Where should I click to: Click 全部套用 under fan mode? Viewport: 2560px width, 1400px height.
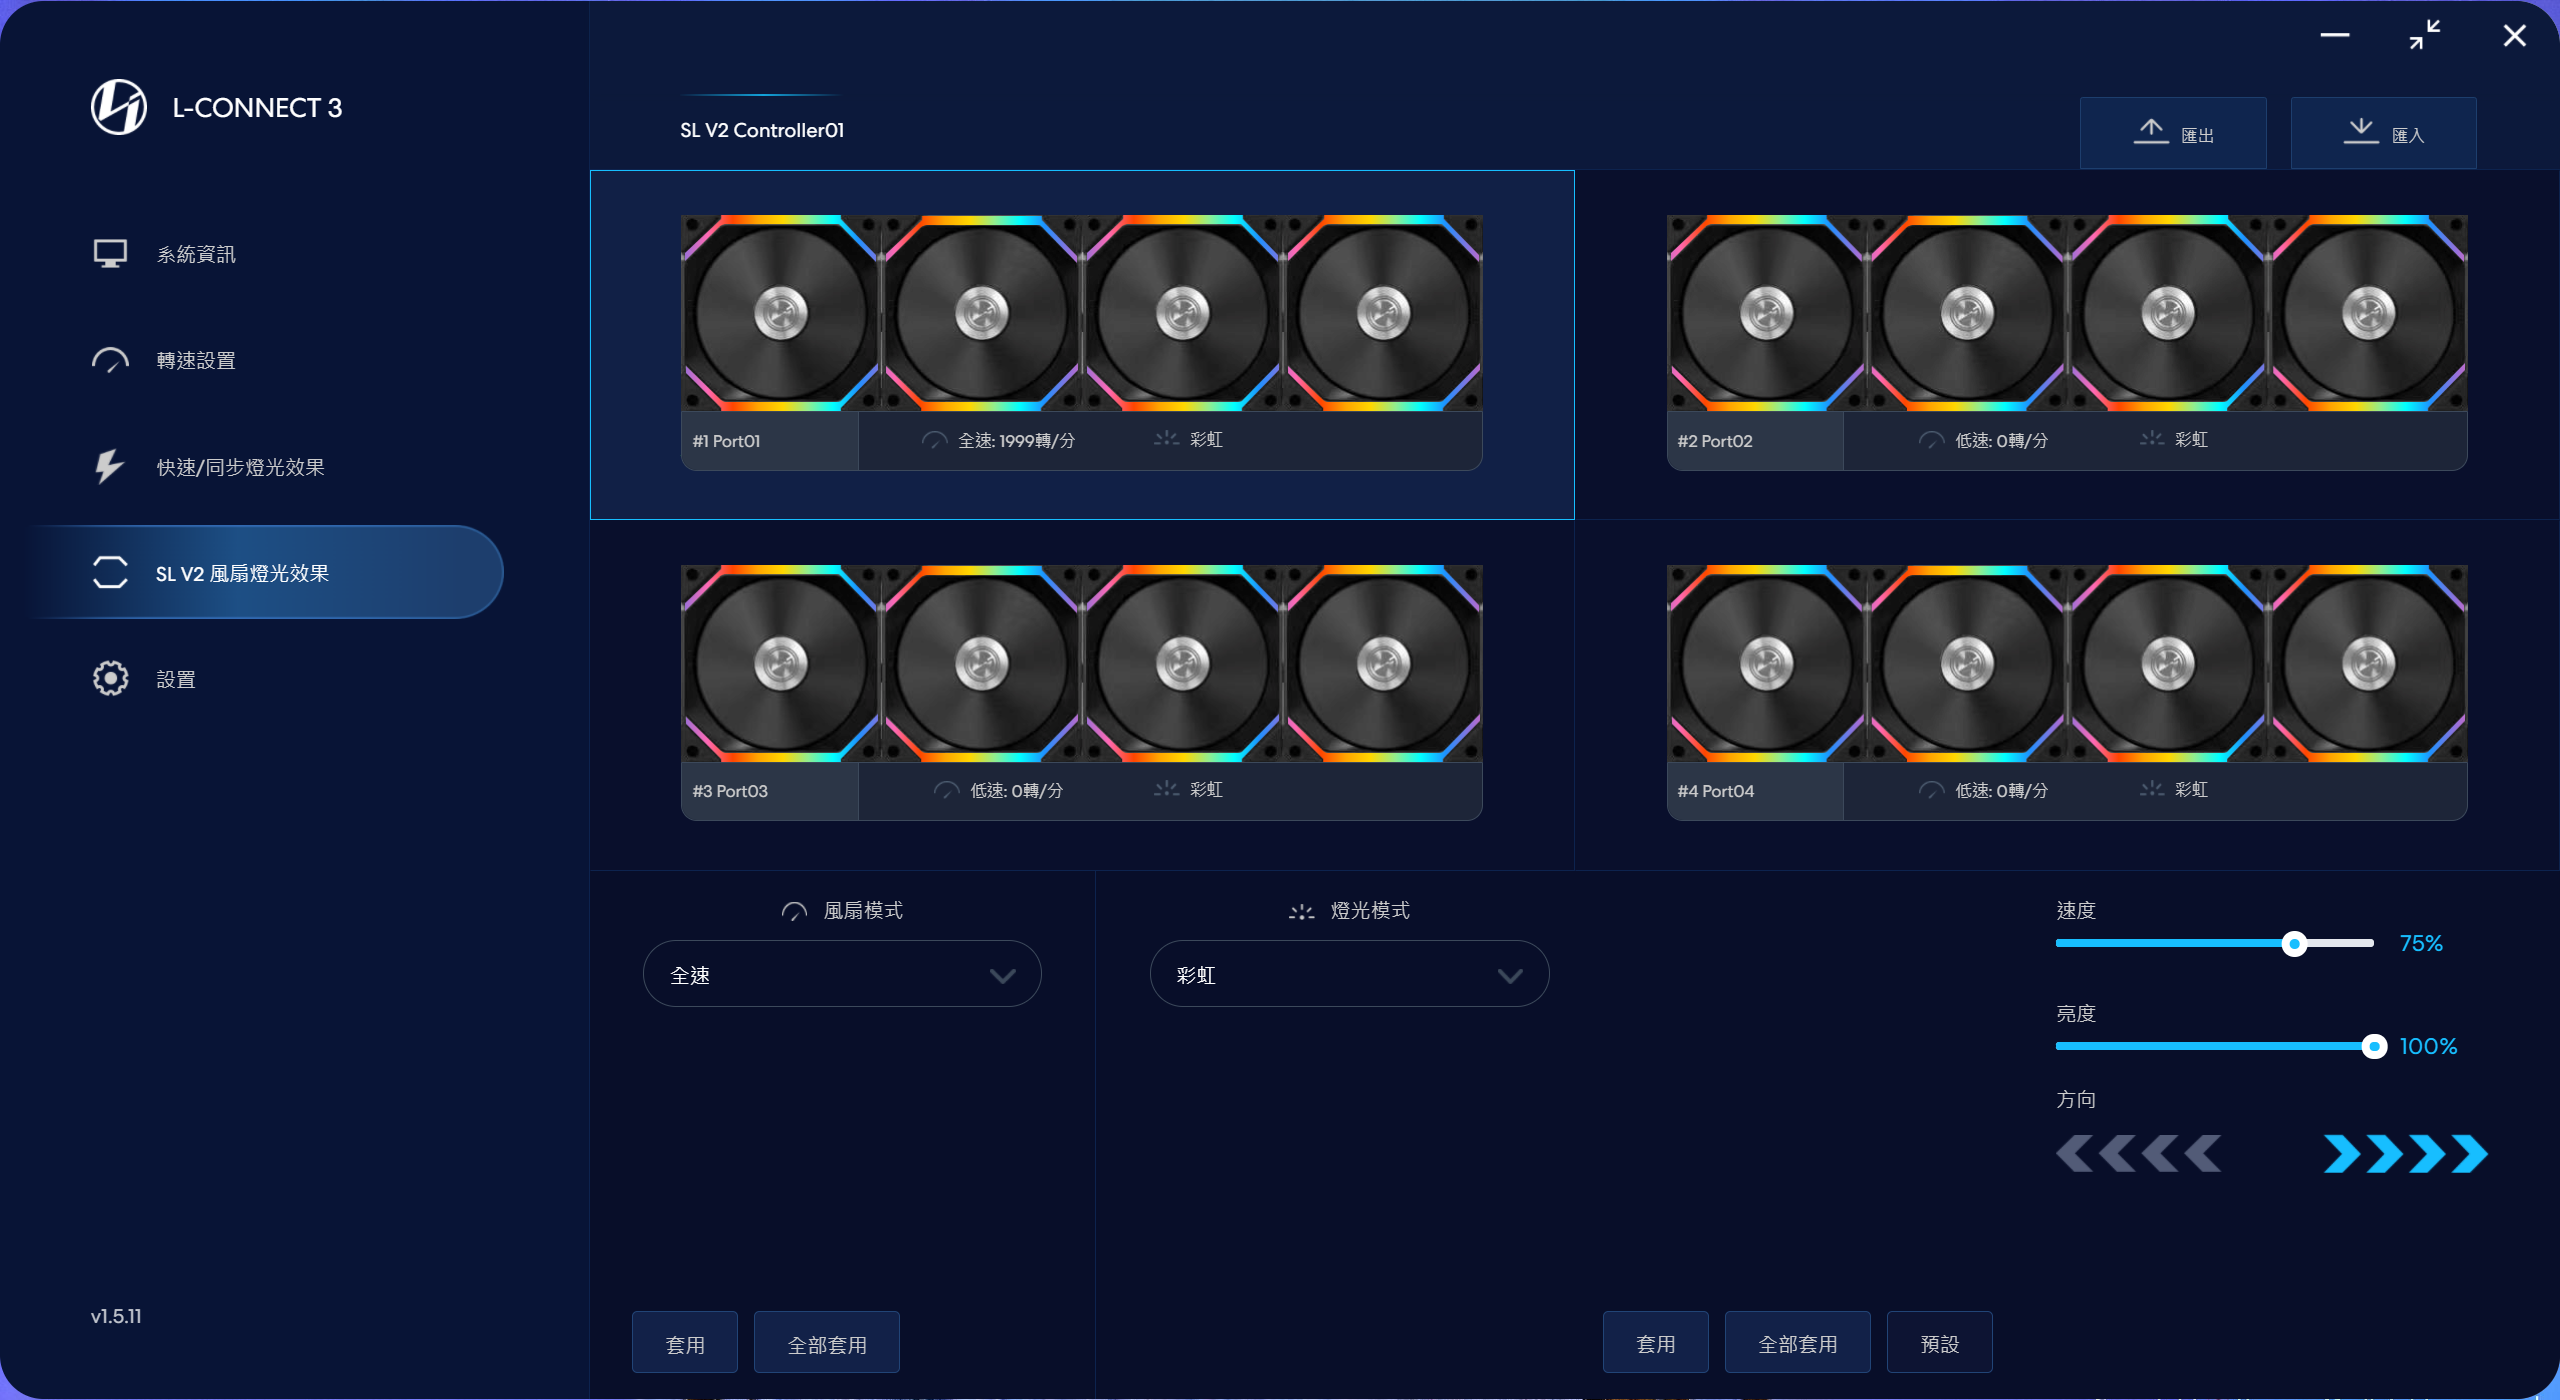pos(827,1344)
